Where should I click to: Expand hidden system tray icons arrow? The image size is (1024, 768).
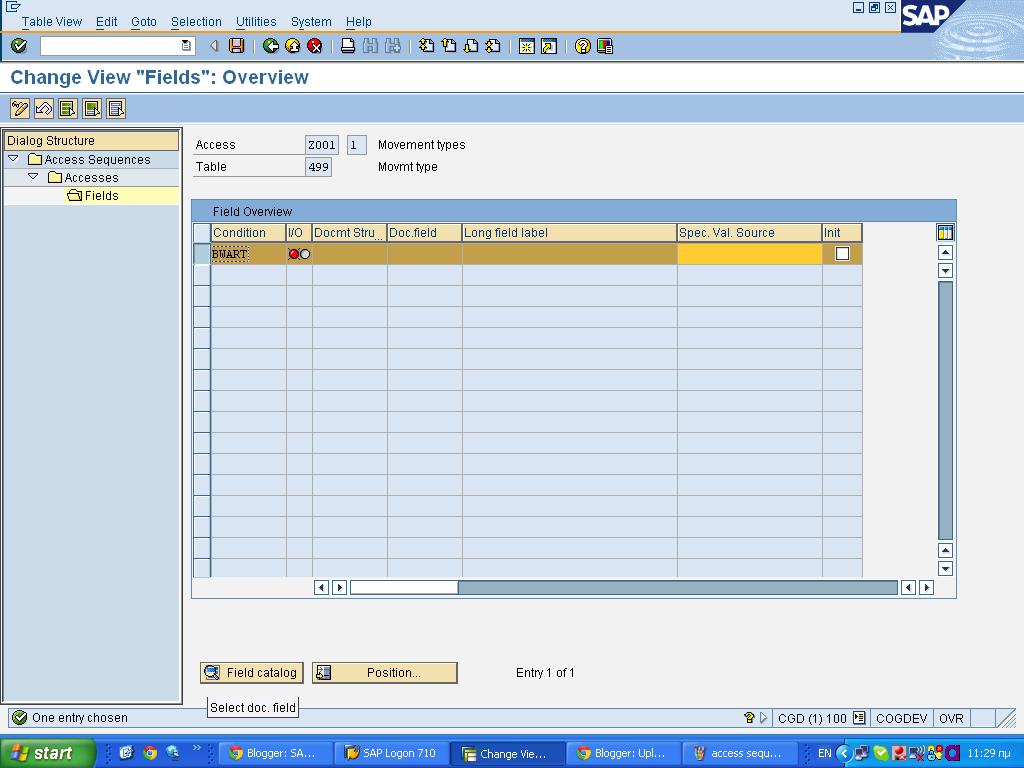coord(843,753)
